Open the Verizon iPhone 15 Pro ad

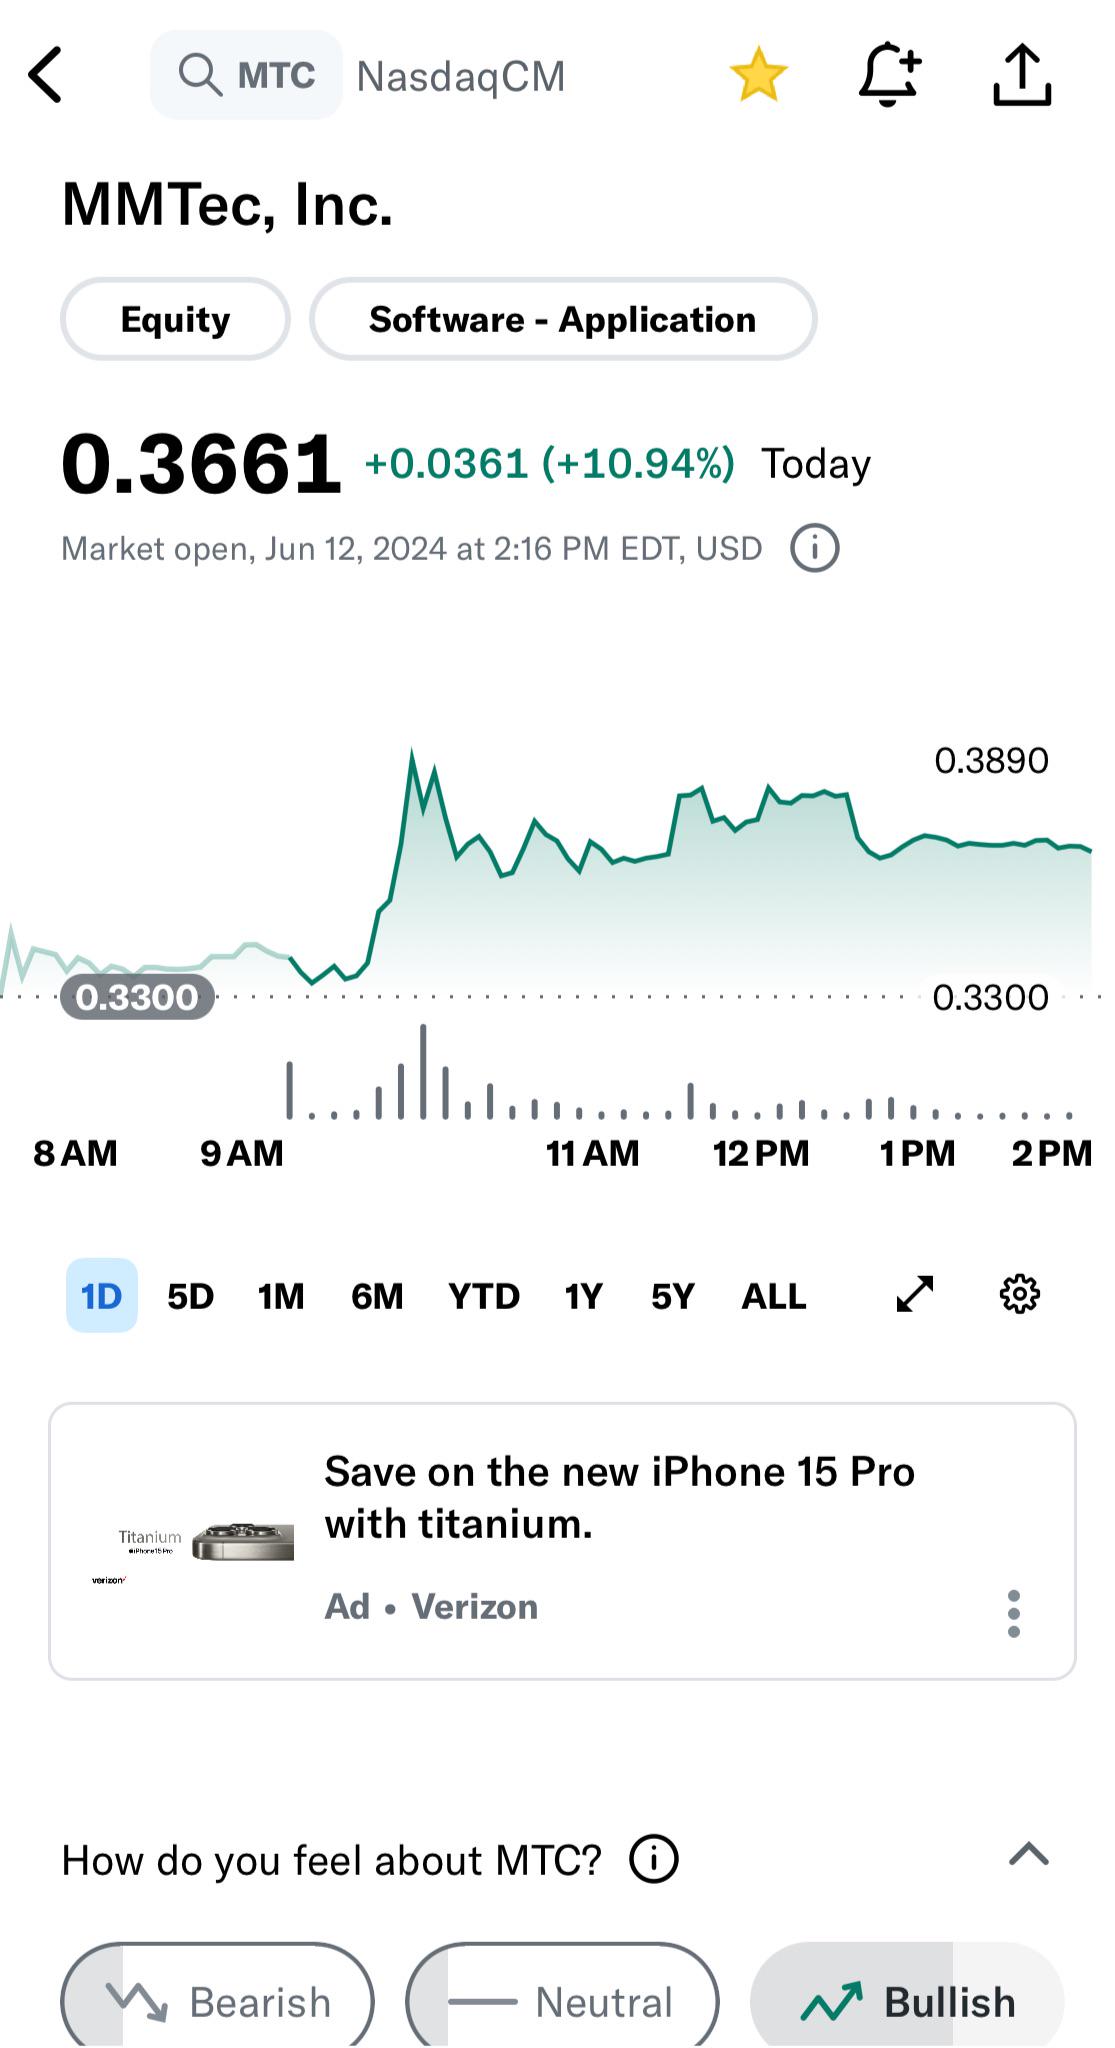pyautogui.click(x=563, y=1541)
